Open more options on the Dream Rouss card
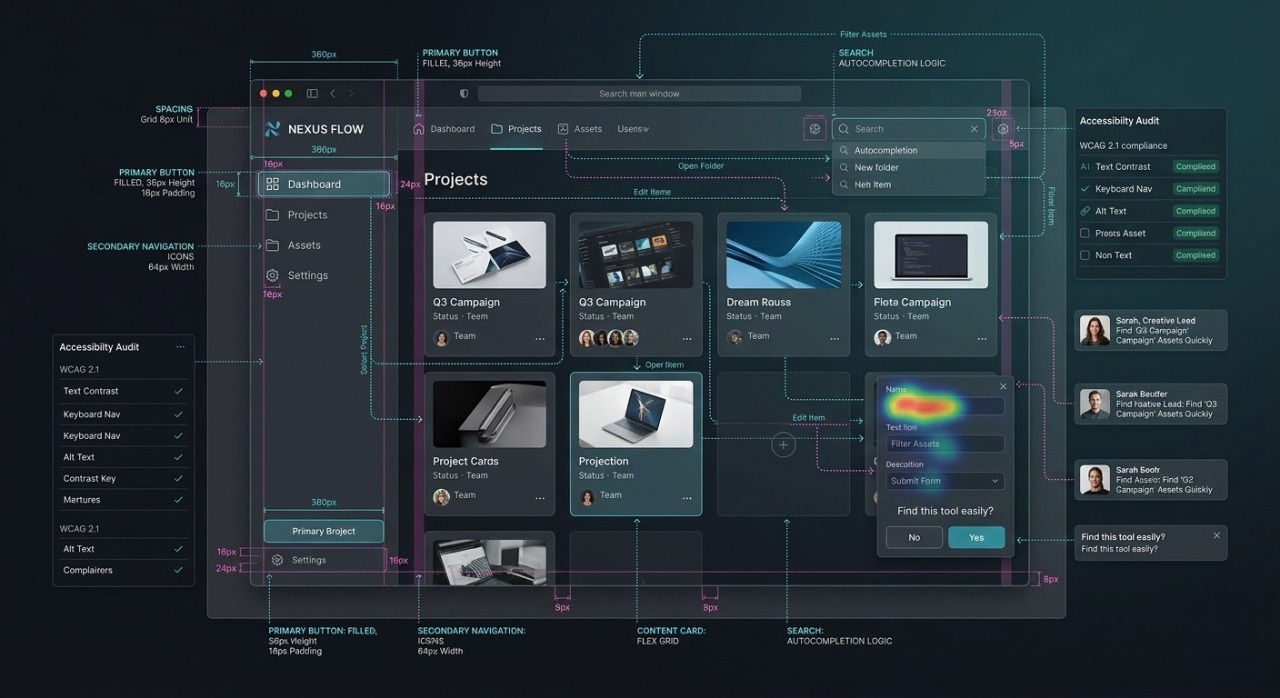Image resolution: width=1280 pixels, height=698 pixels. pos(835,339)
